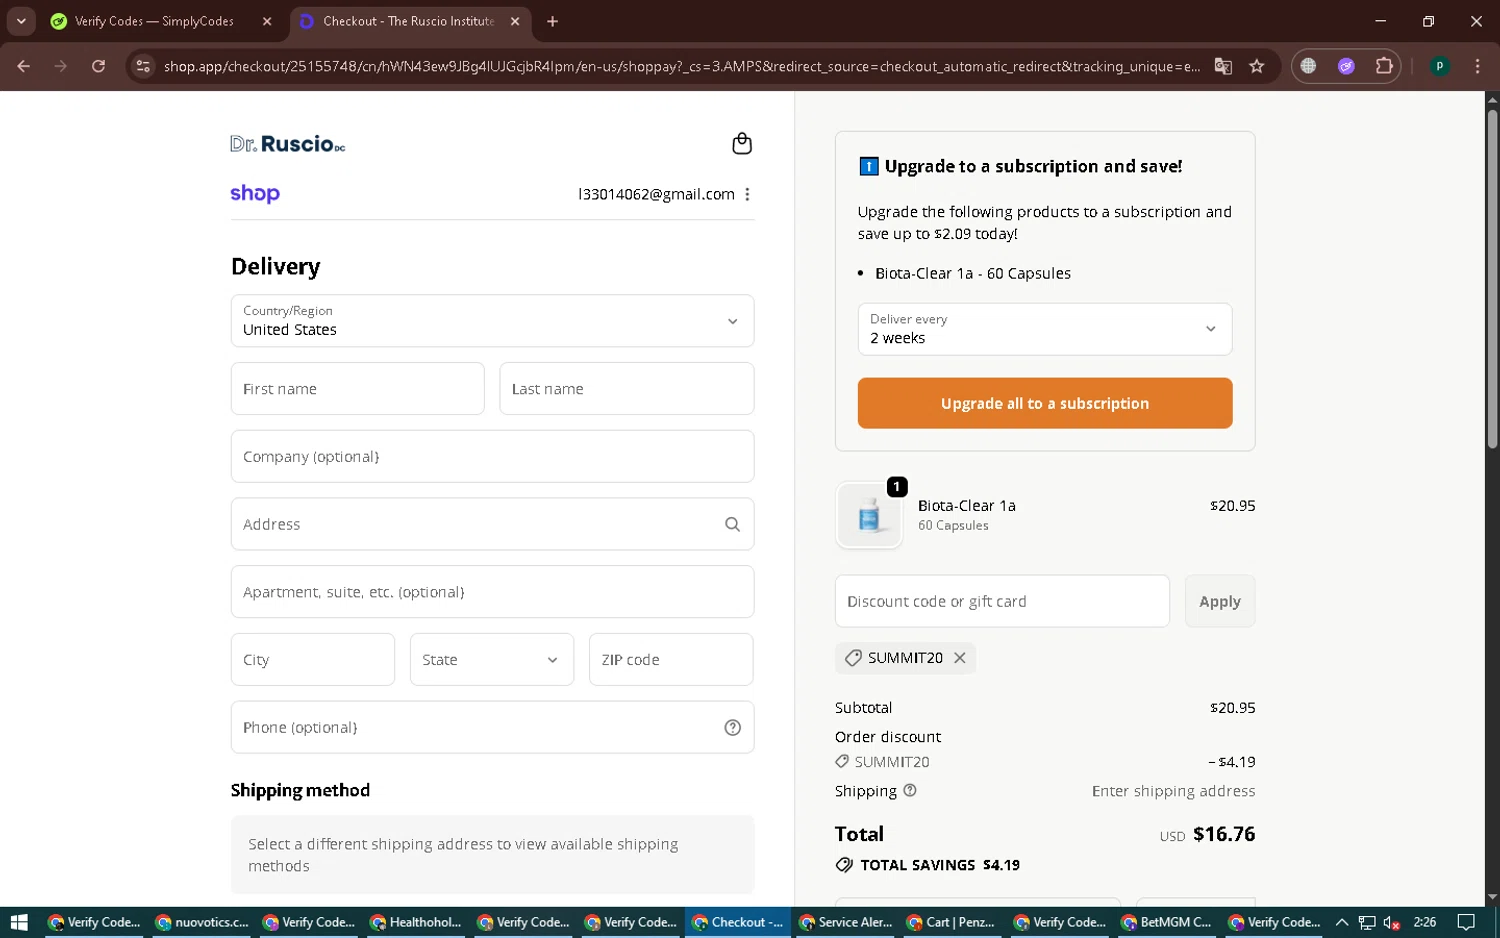This screenshot has width=1500, height=938.
Task: Open the shopping bag cart icon
Action: 742,143
